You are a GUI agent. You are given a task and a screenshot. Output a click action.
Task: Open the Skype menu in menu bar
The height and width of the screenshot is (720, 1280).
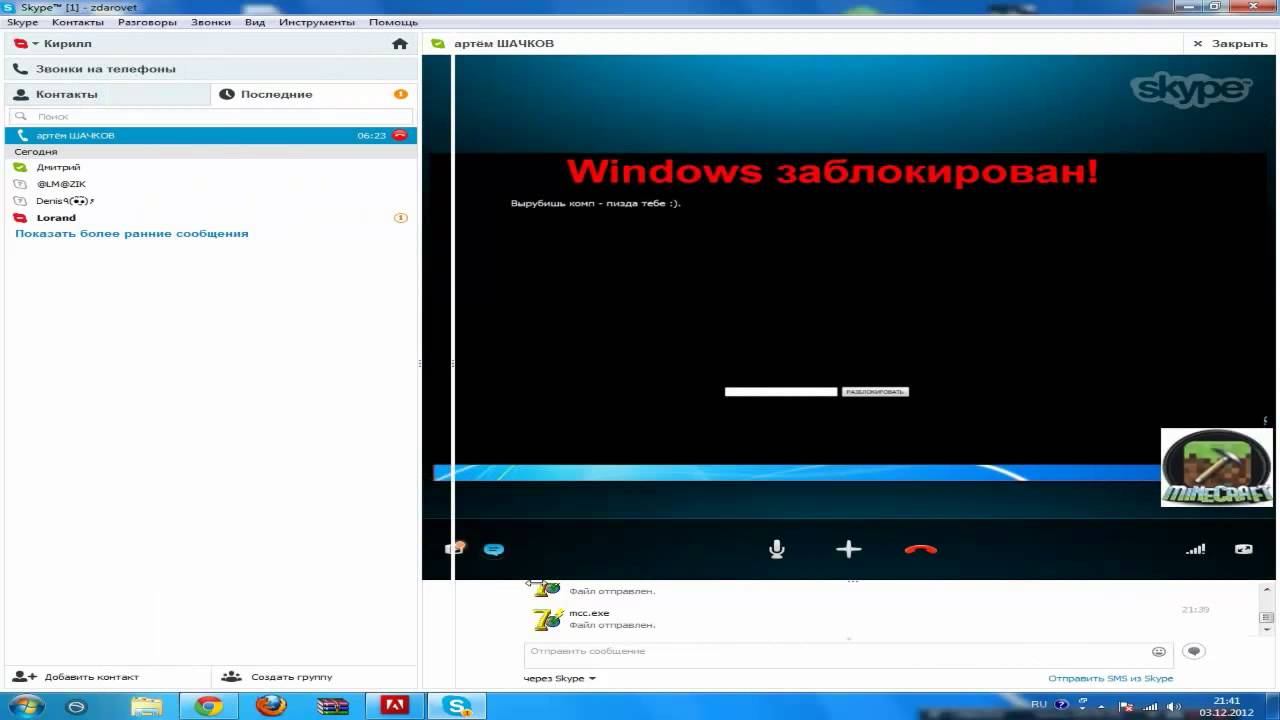(22, 22)
